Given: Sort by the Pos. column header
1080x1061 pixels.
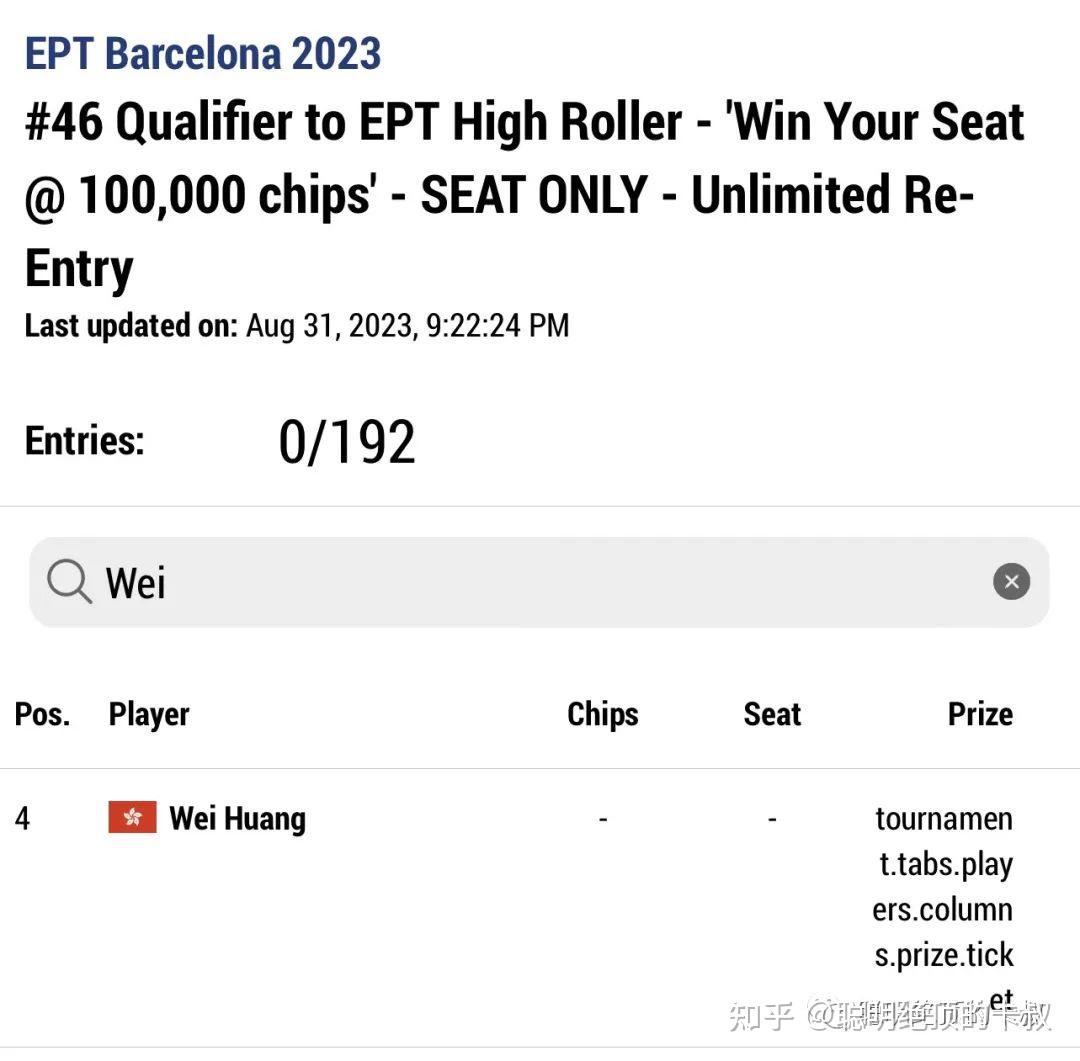Looking at the screenshot, I should click(x=42, y=714).
